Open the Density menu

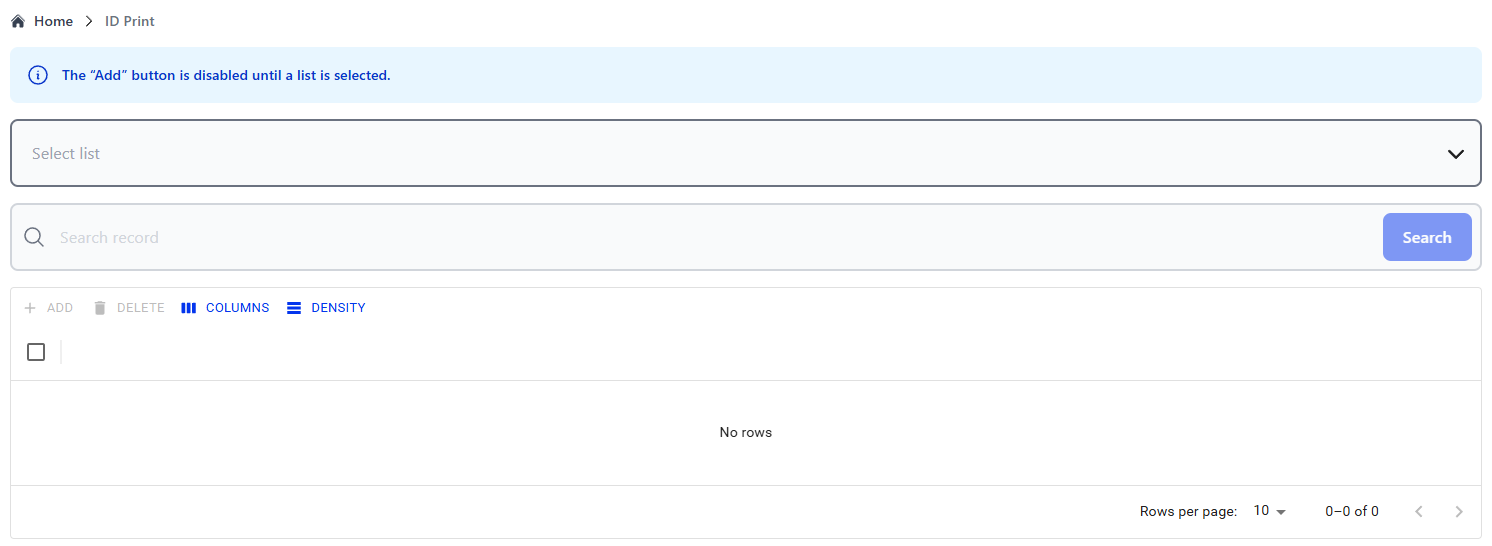coord(326,308)
